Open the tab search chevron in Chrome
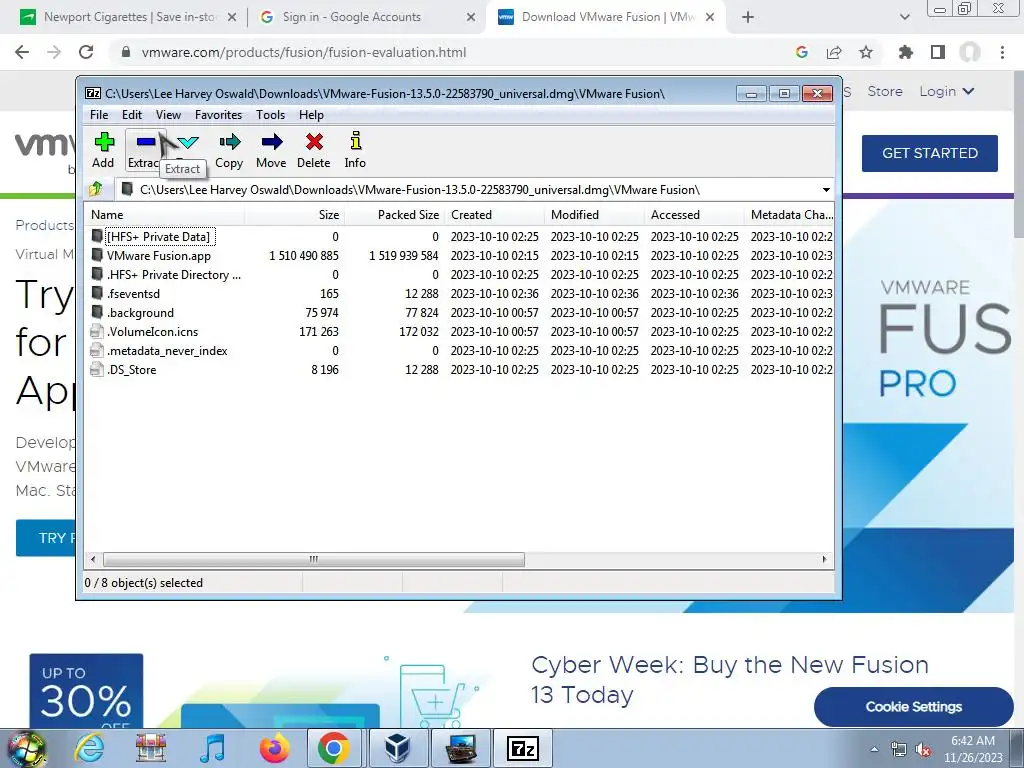The image size is (1024, 768). tap(904, 18)
